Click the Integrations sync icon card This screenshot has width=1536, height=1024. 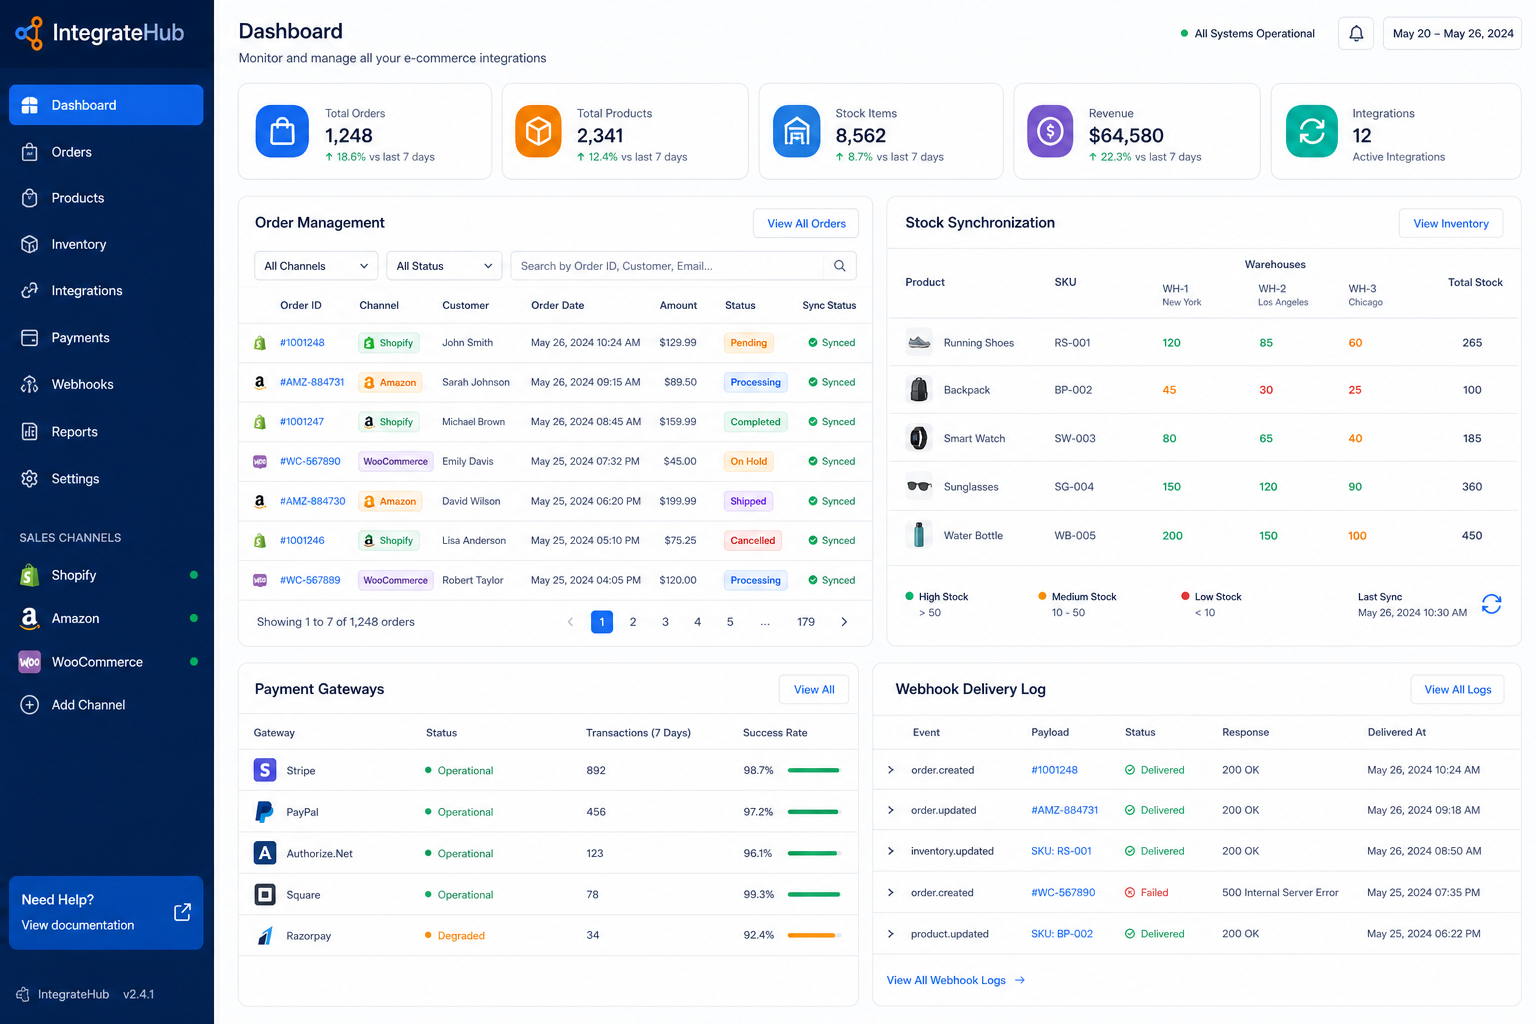point(1311,131)
